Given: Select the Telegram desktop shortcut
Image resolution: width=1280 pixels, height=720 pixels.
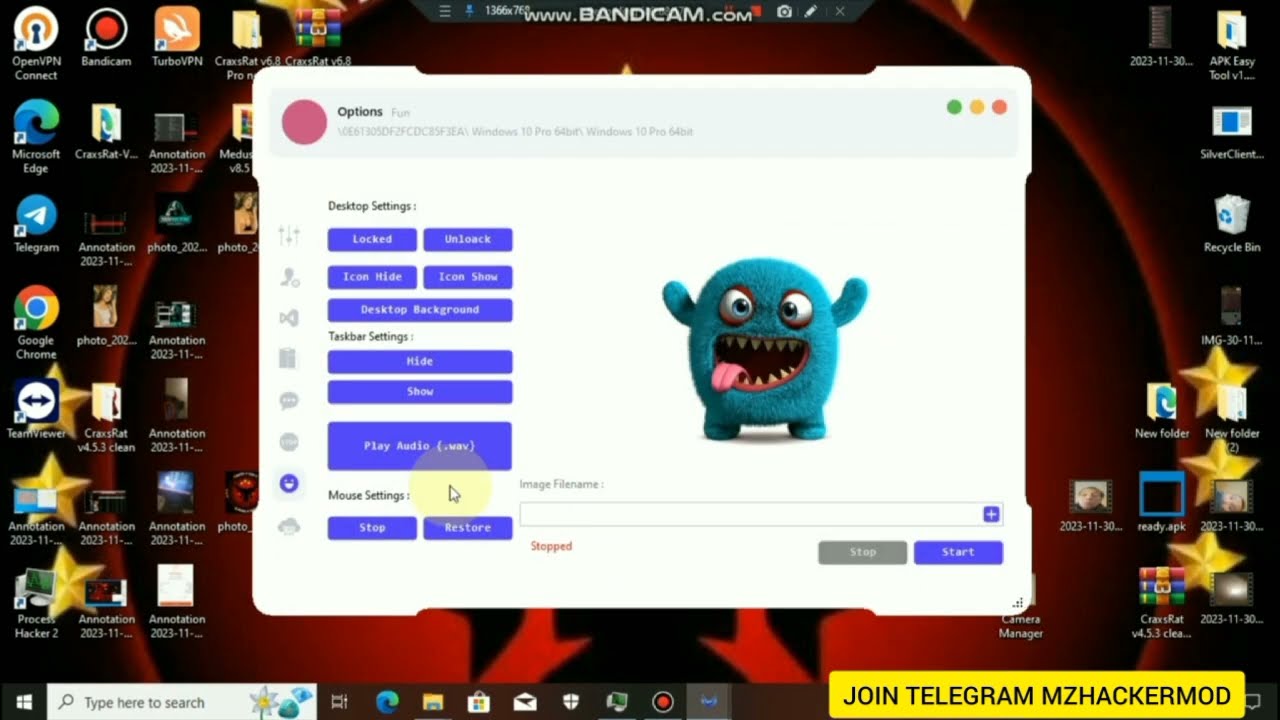Looking at the screenshot, I should (36, 224).
